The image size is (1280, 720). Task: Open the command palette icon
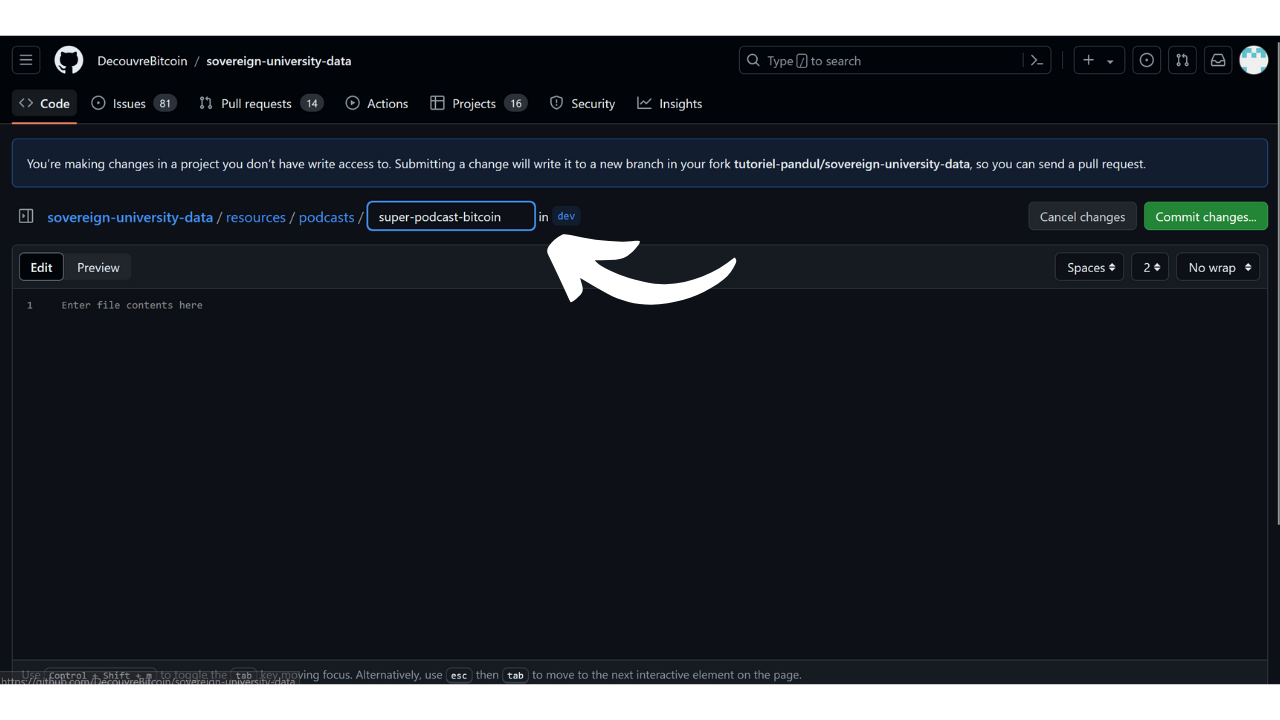(x=1037, y=61)
